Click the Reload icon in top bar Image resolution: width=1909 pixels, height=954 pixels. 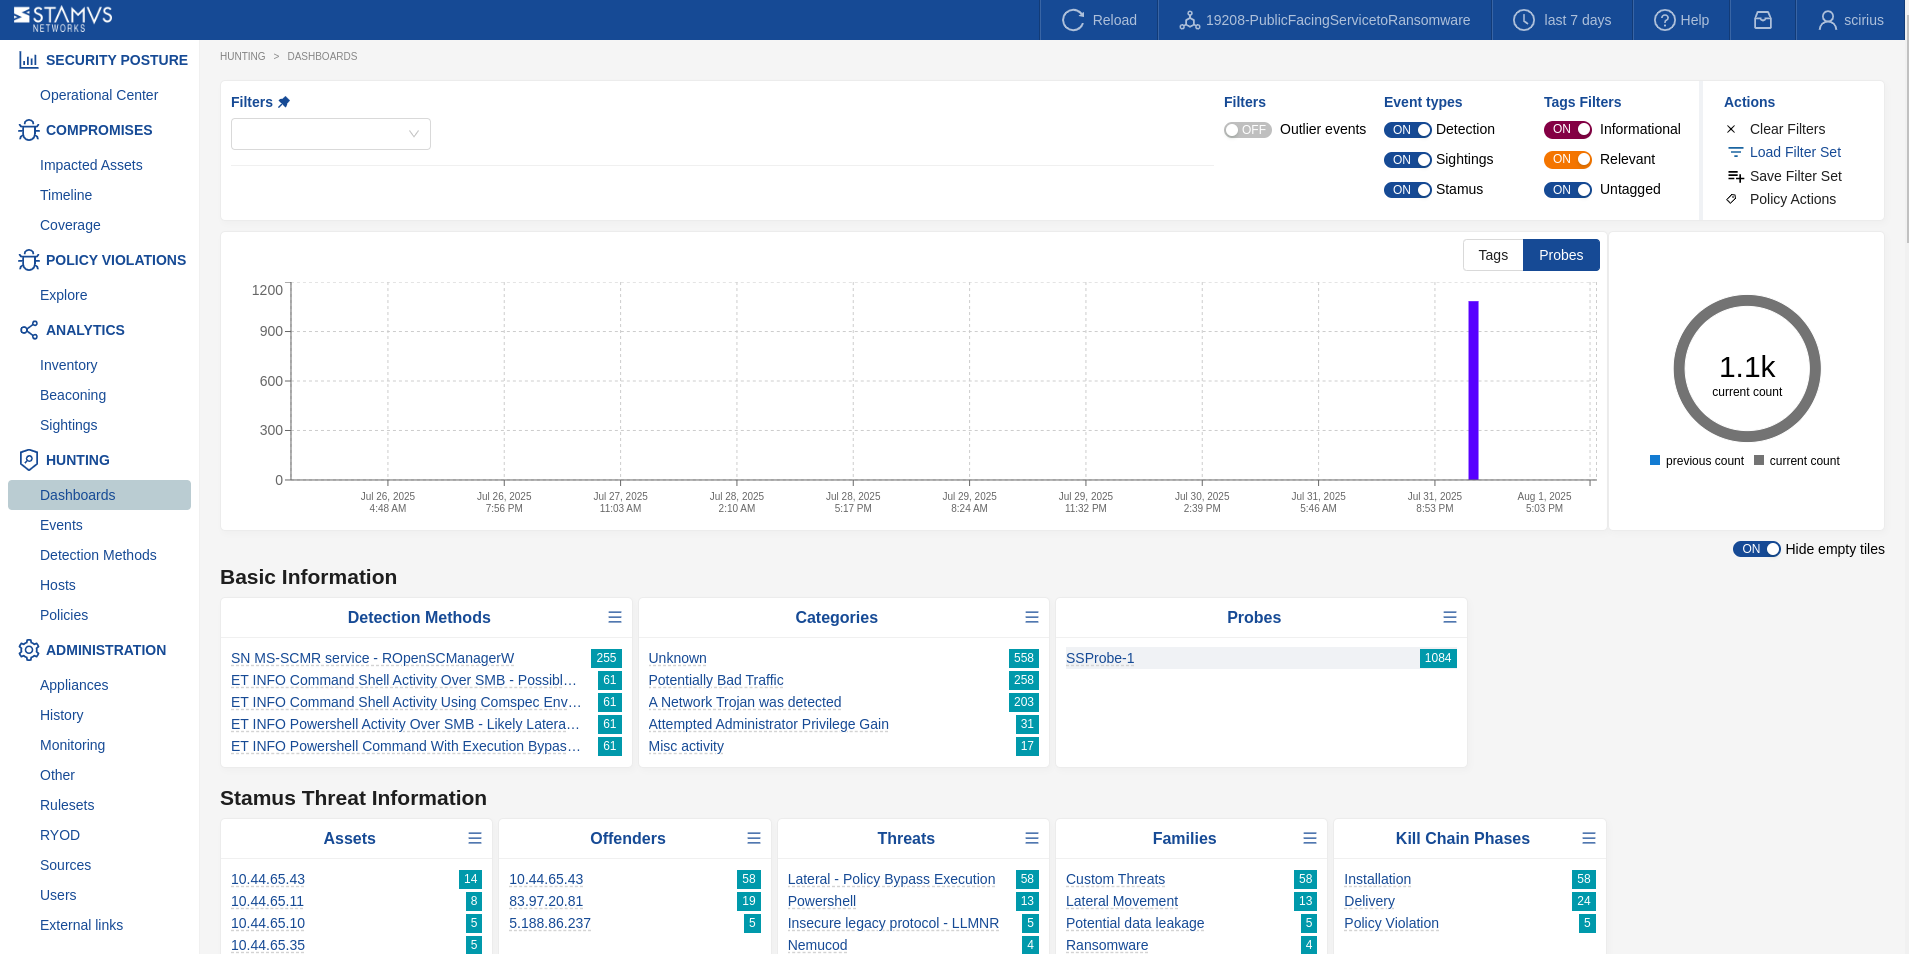(1073, 20)
